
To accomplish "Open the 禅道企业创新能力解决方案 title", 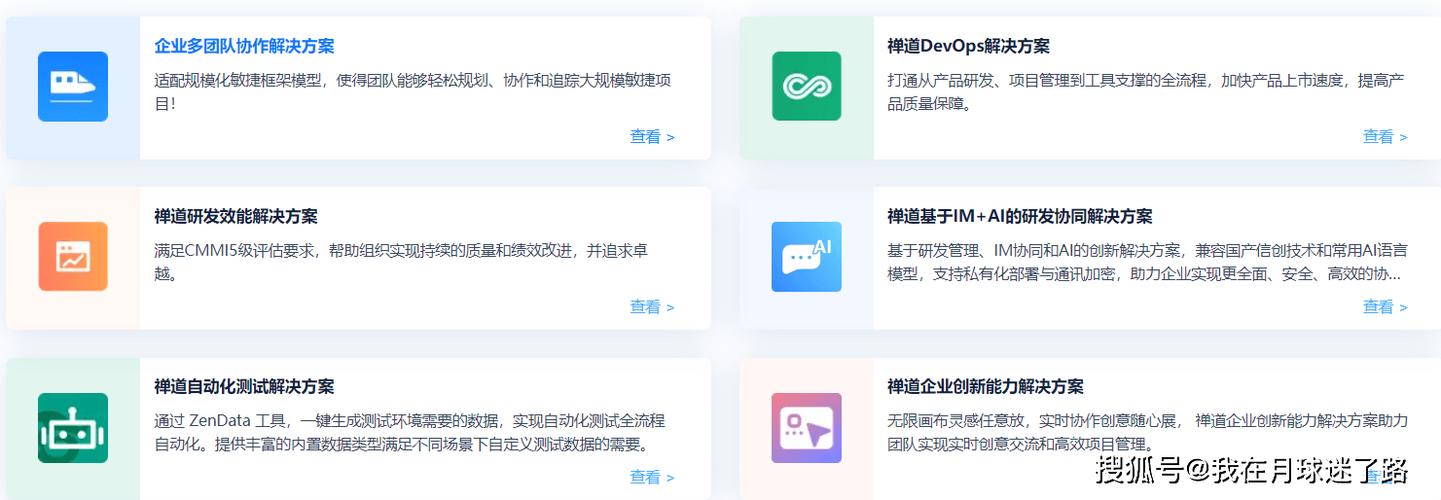I will (985, 386).
